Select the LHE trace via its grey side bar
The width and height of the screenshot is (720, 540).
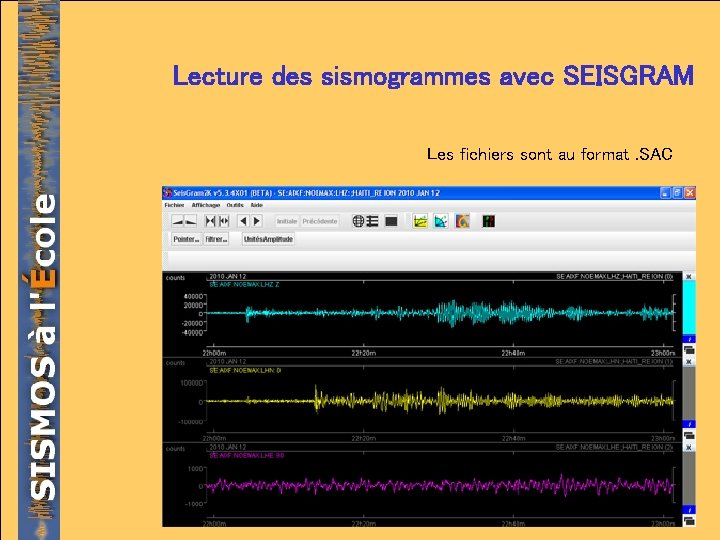tap(689, 478)
